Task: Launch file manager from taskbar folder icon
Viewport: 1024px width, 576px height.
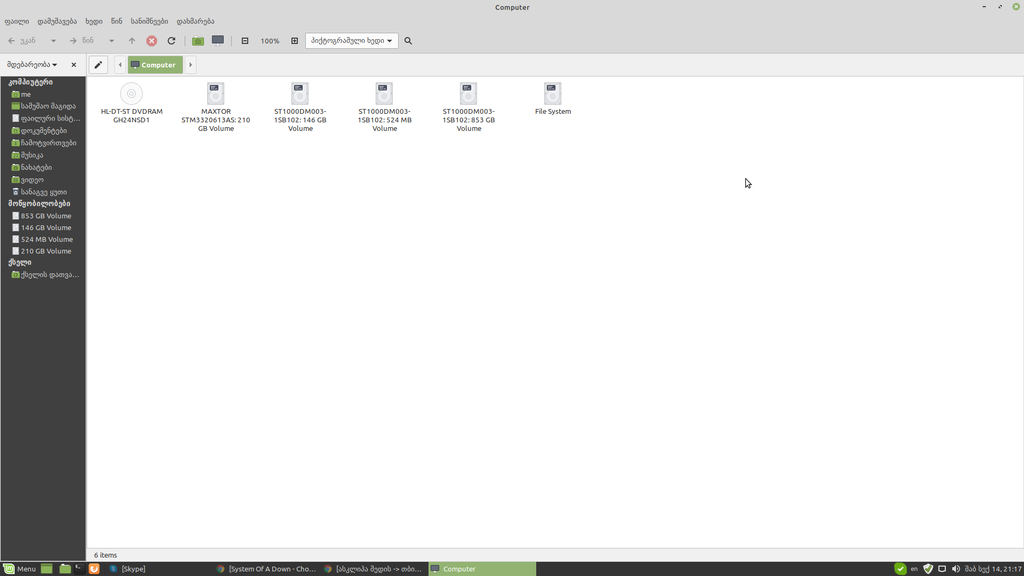Action: coord(65,569)
